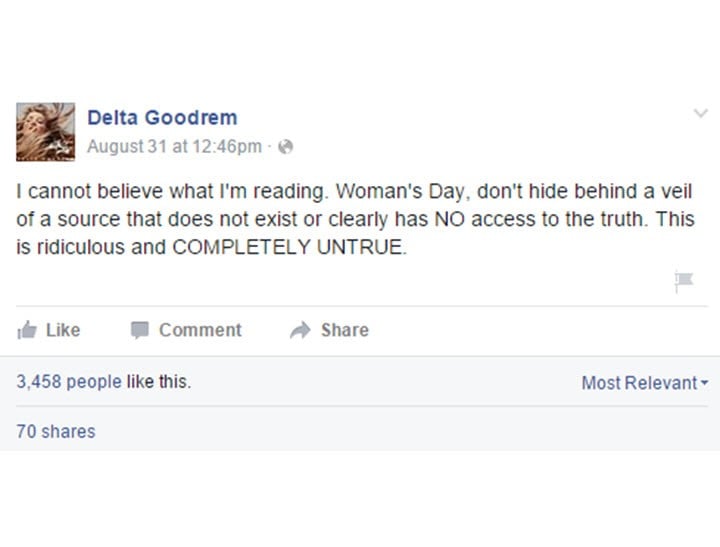
Task: Click the thumbs-up Like icon
Action: pos(27,330)
